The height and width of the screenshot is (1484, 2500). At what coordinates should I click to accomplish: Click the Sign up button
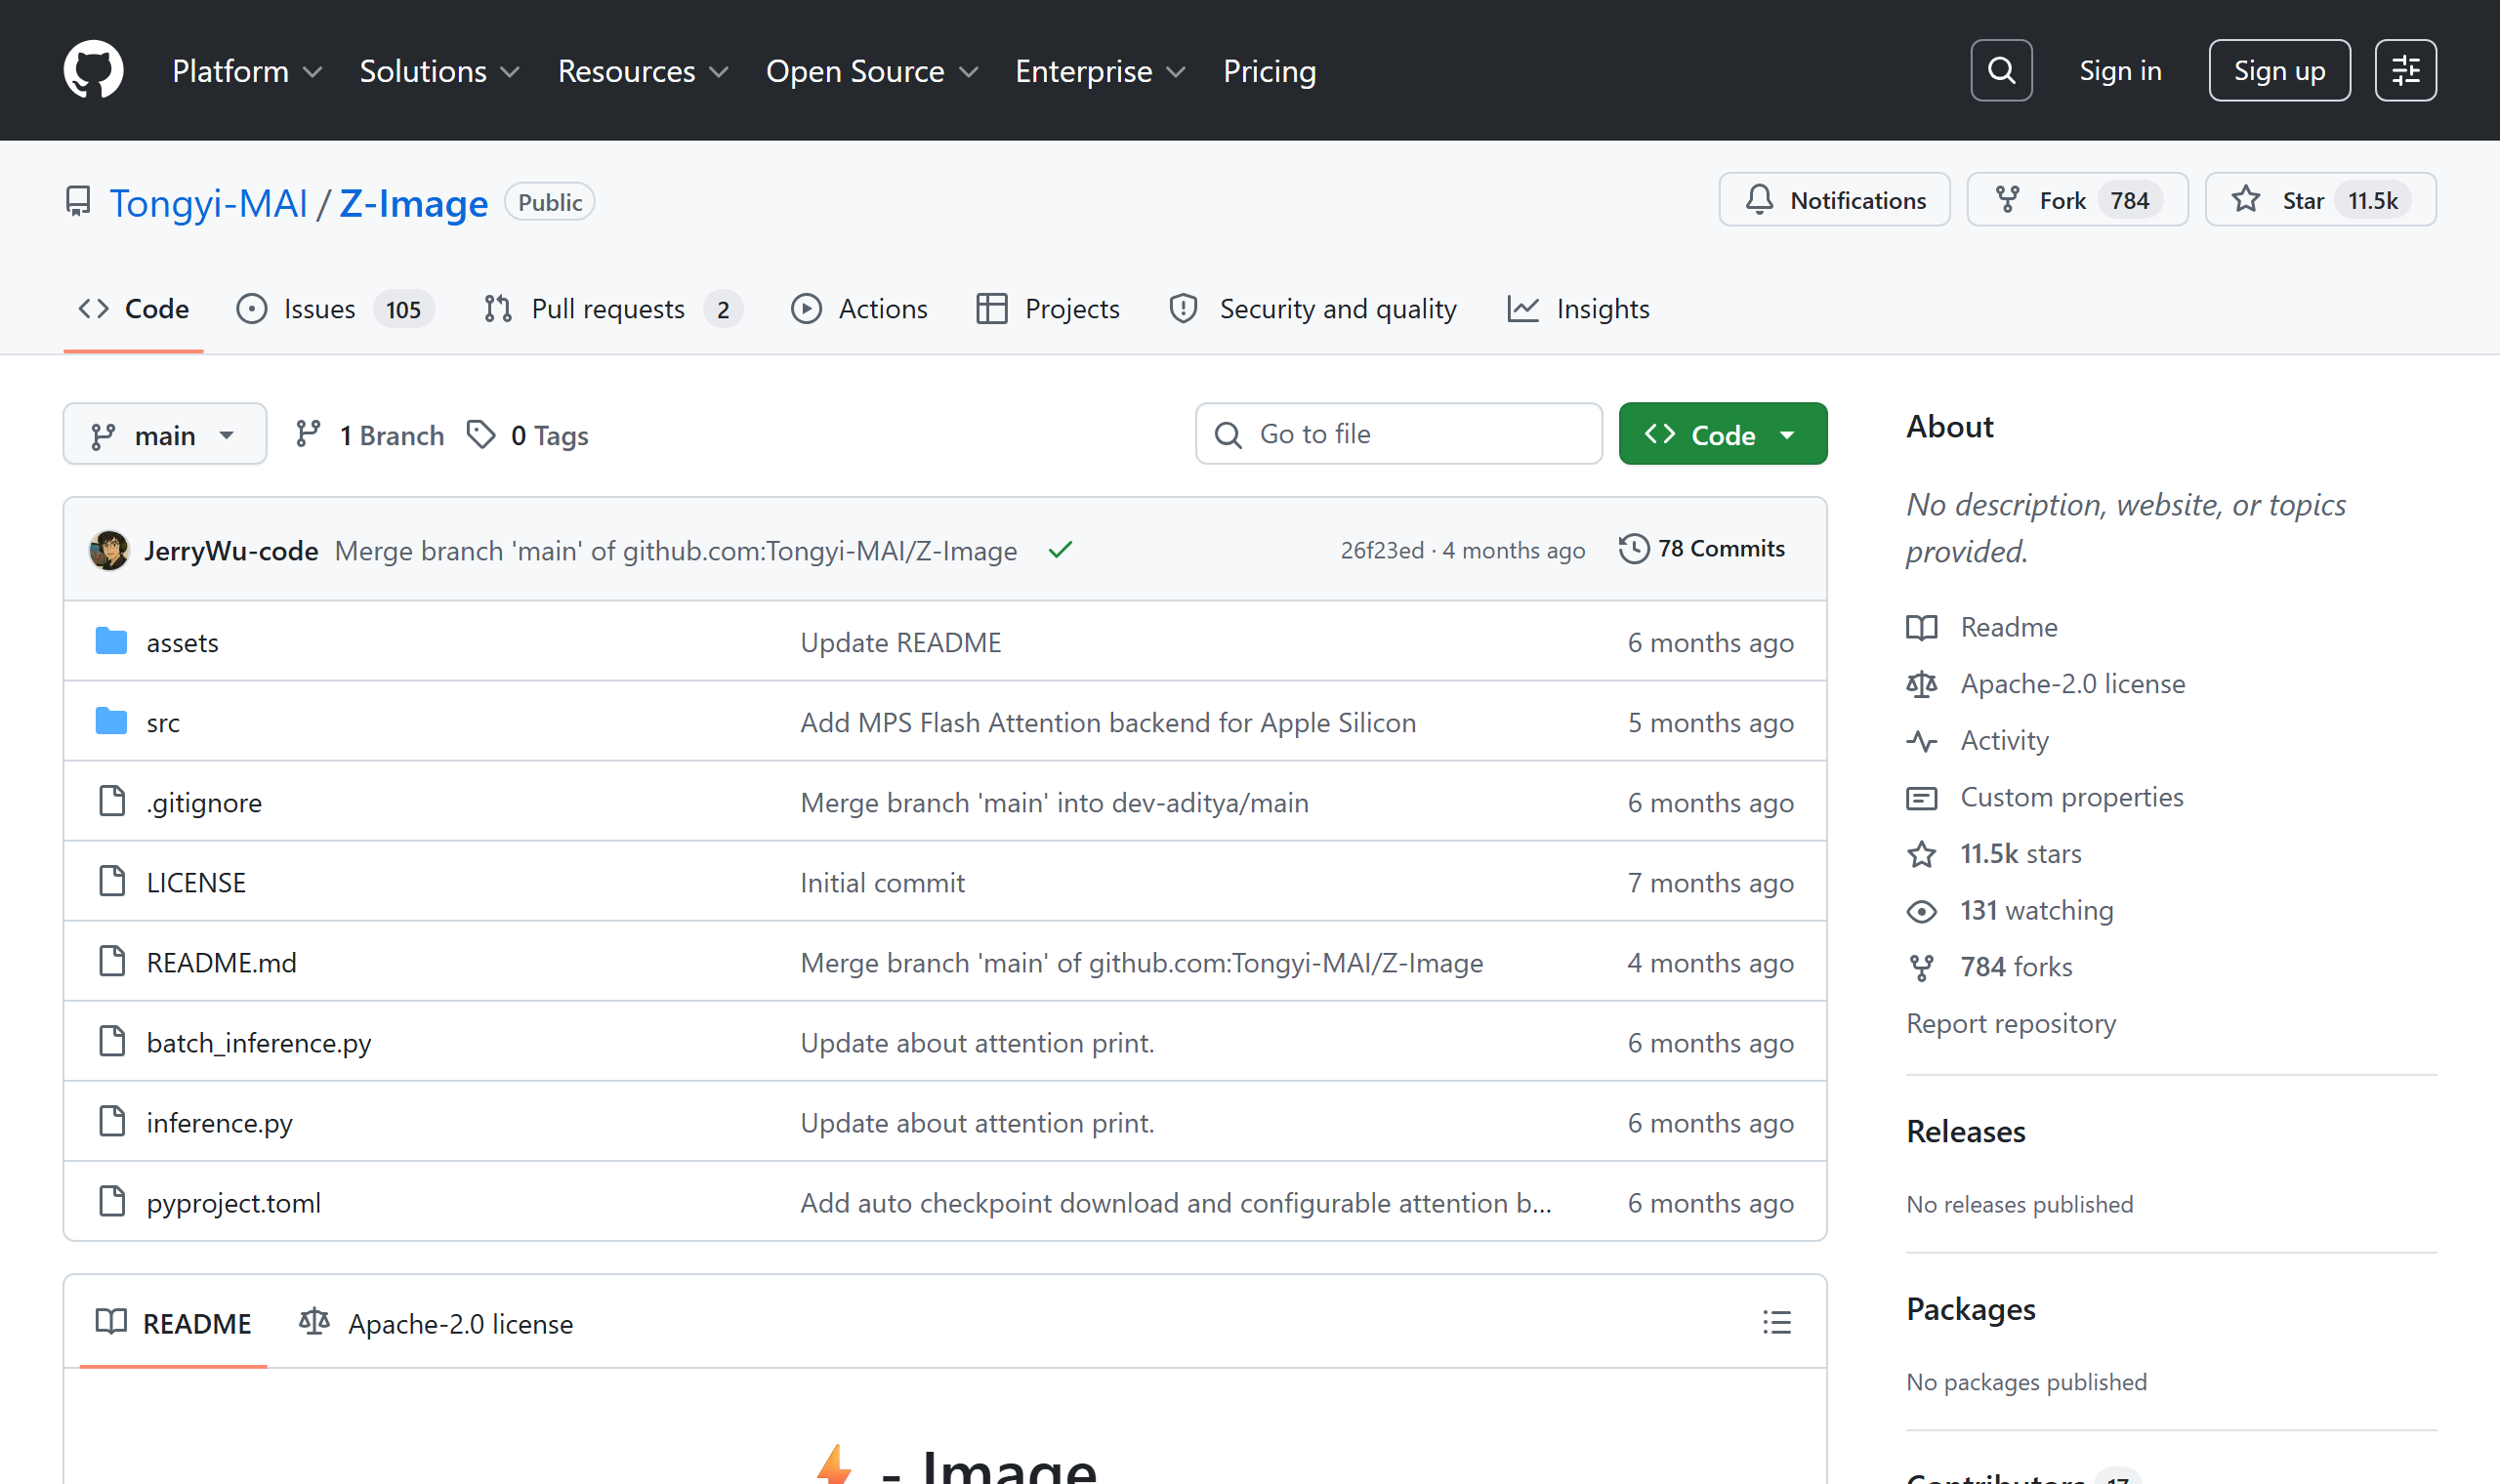pyautogui.click(x=2279, y=70)
